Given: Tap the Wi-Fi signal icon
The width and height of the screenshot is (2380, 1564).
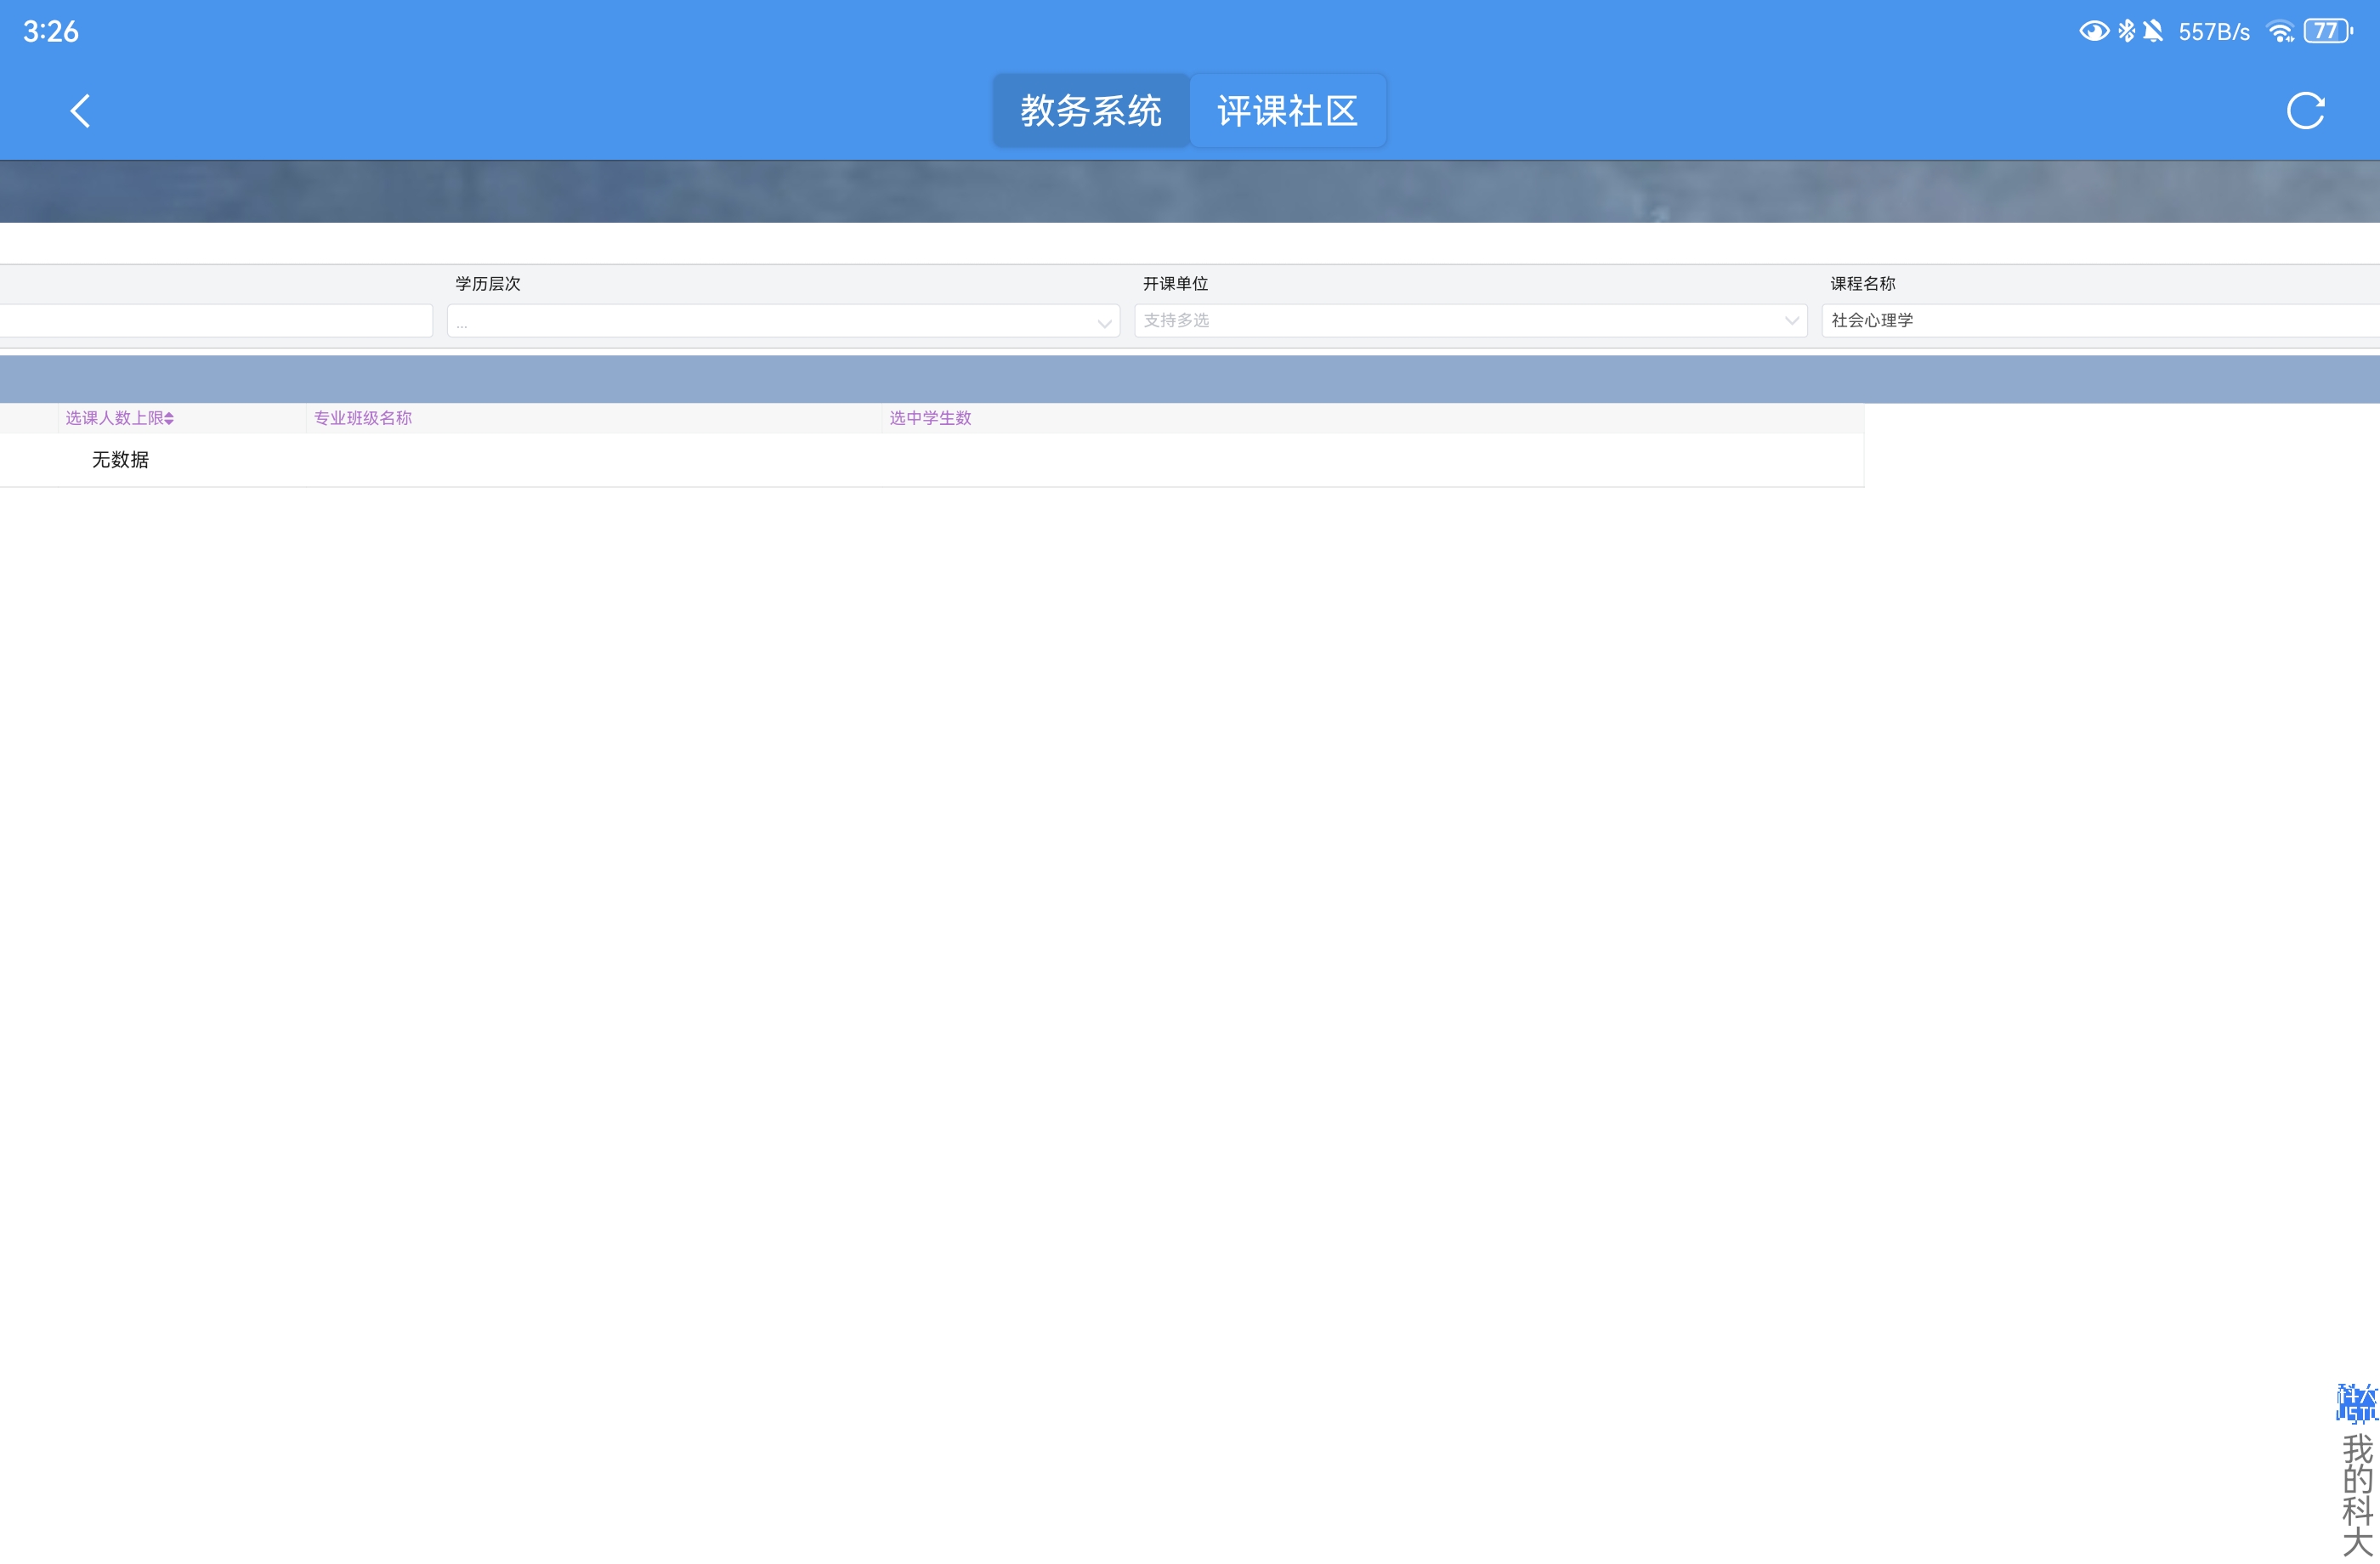Looking at the screenshot, I should click(x=2280, y=31).
